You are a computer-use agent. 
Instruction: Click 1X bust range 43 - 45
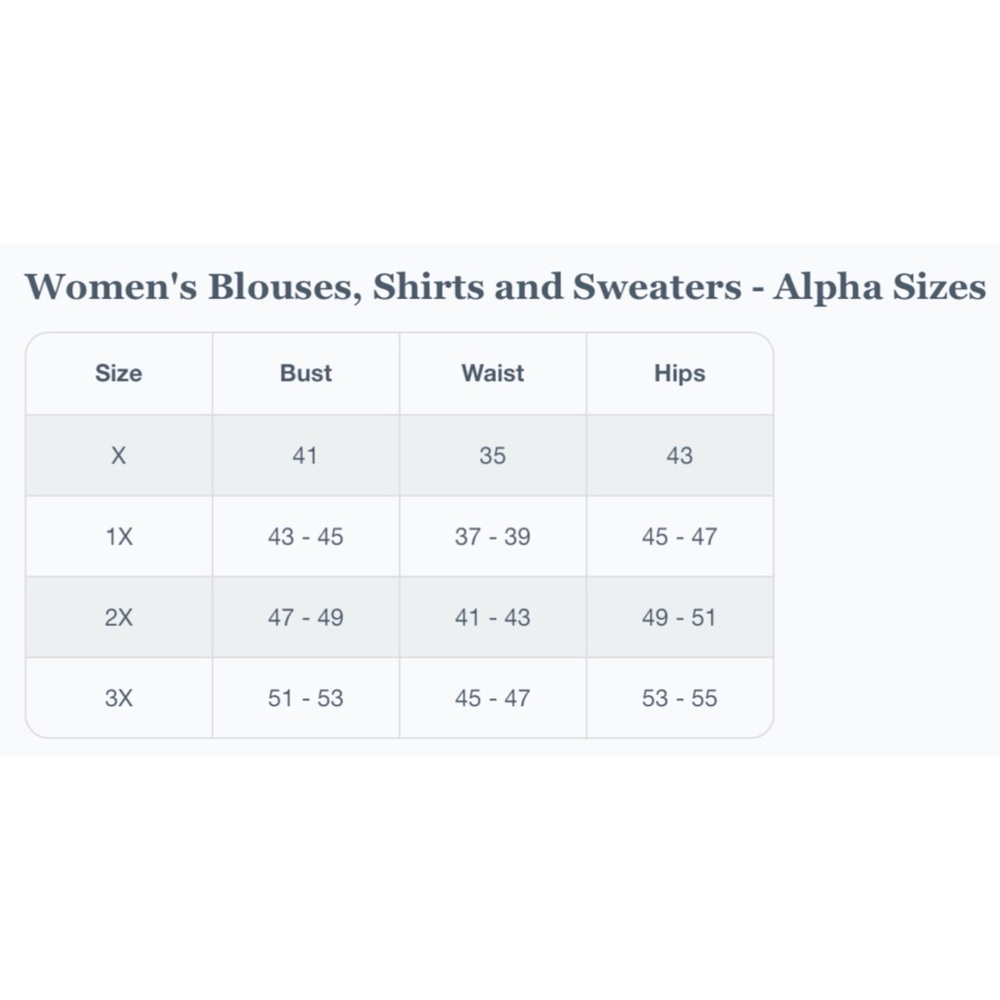pos(305,536)
